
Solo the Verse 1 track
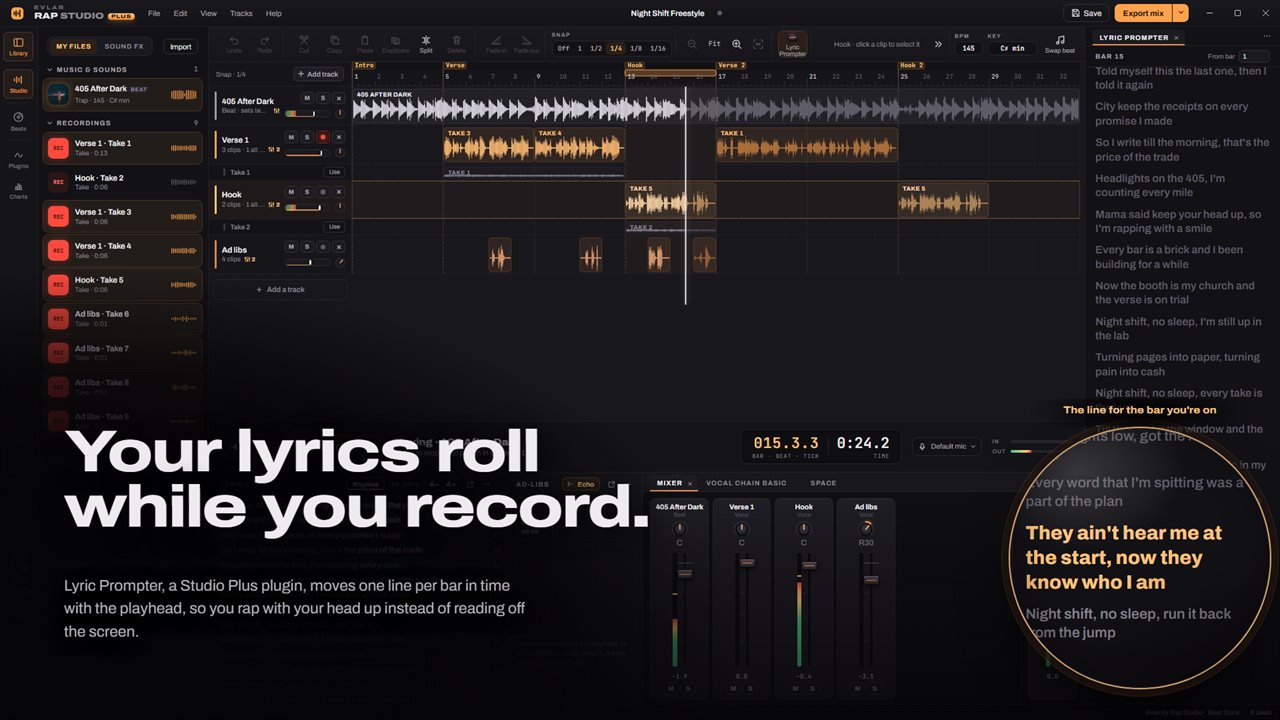[x=306, y=137]
